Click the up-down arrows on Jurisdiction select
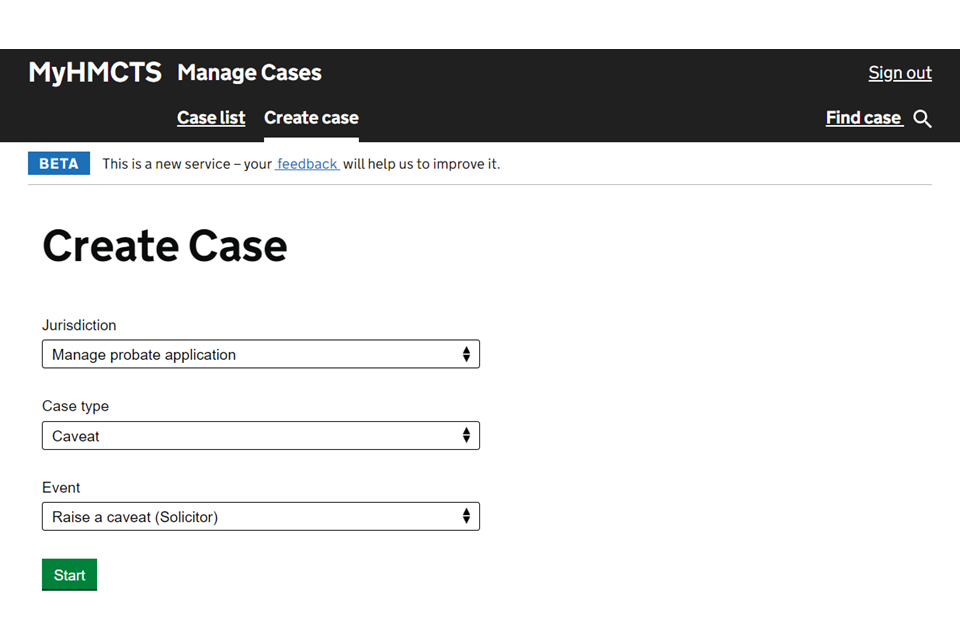 [x=466, y=355]
